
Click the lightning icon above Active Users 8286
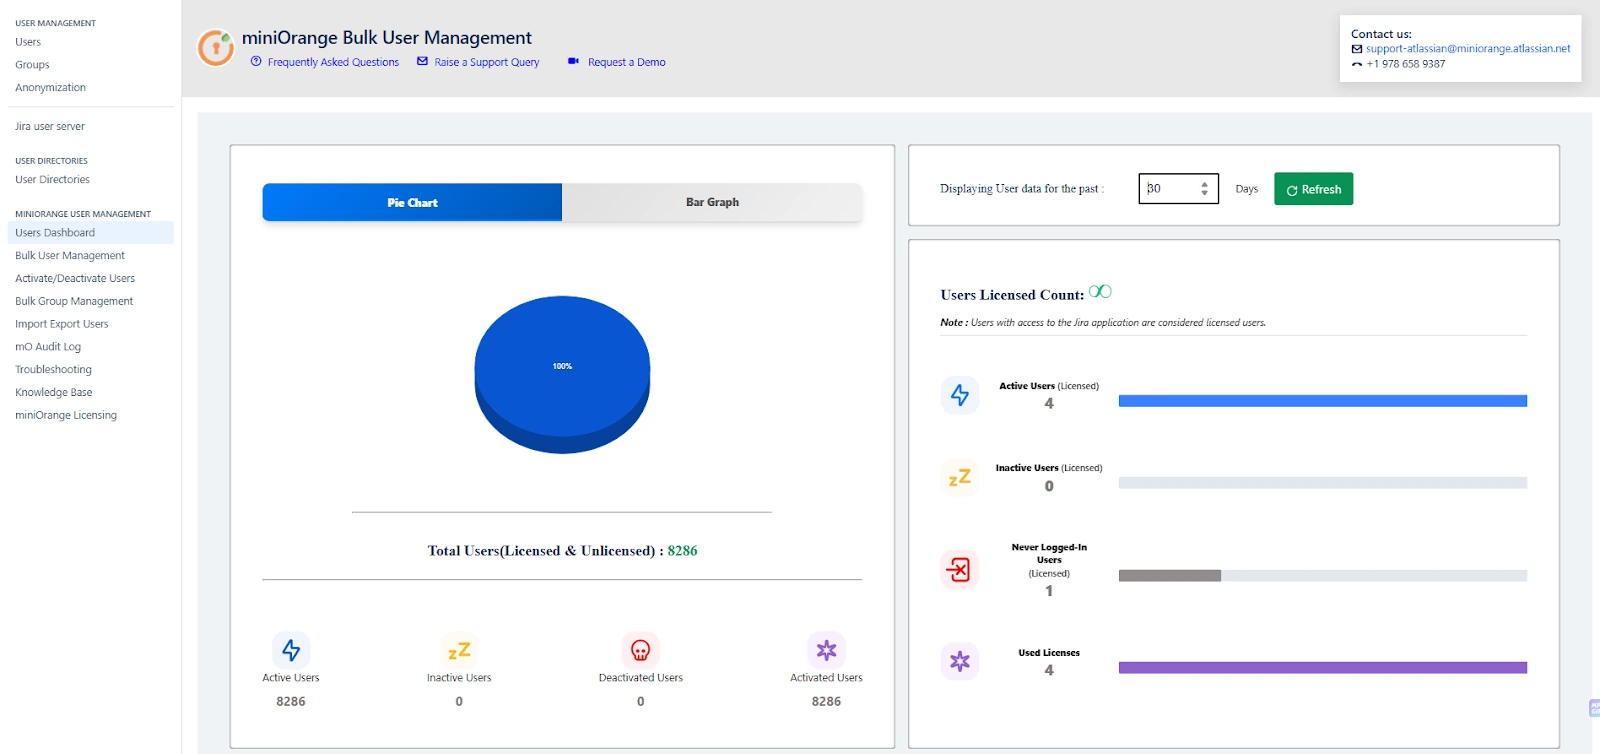click(291, 650)
